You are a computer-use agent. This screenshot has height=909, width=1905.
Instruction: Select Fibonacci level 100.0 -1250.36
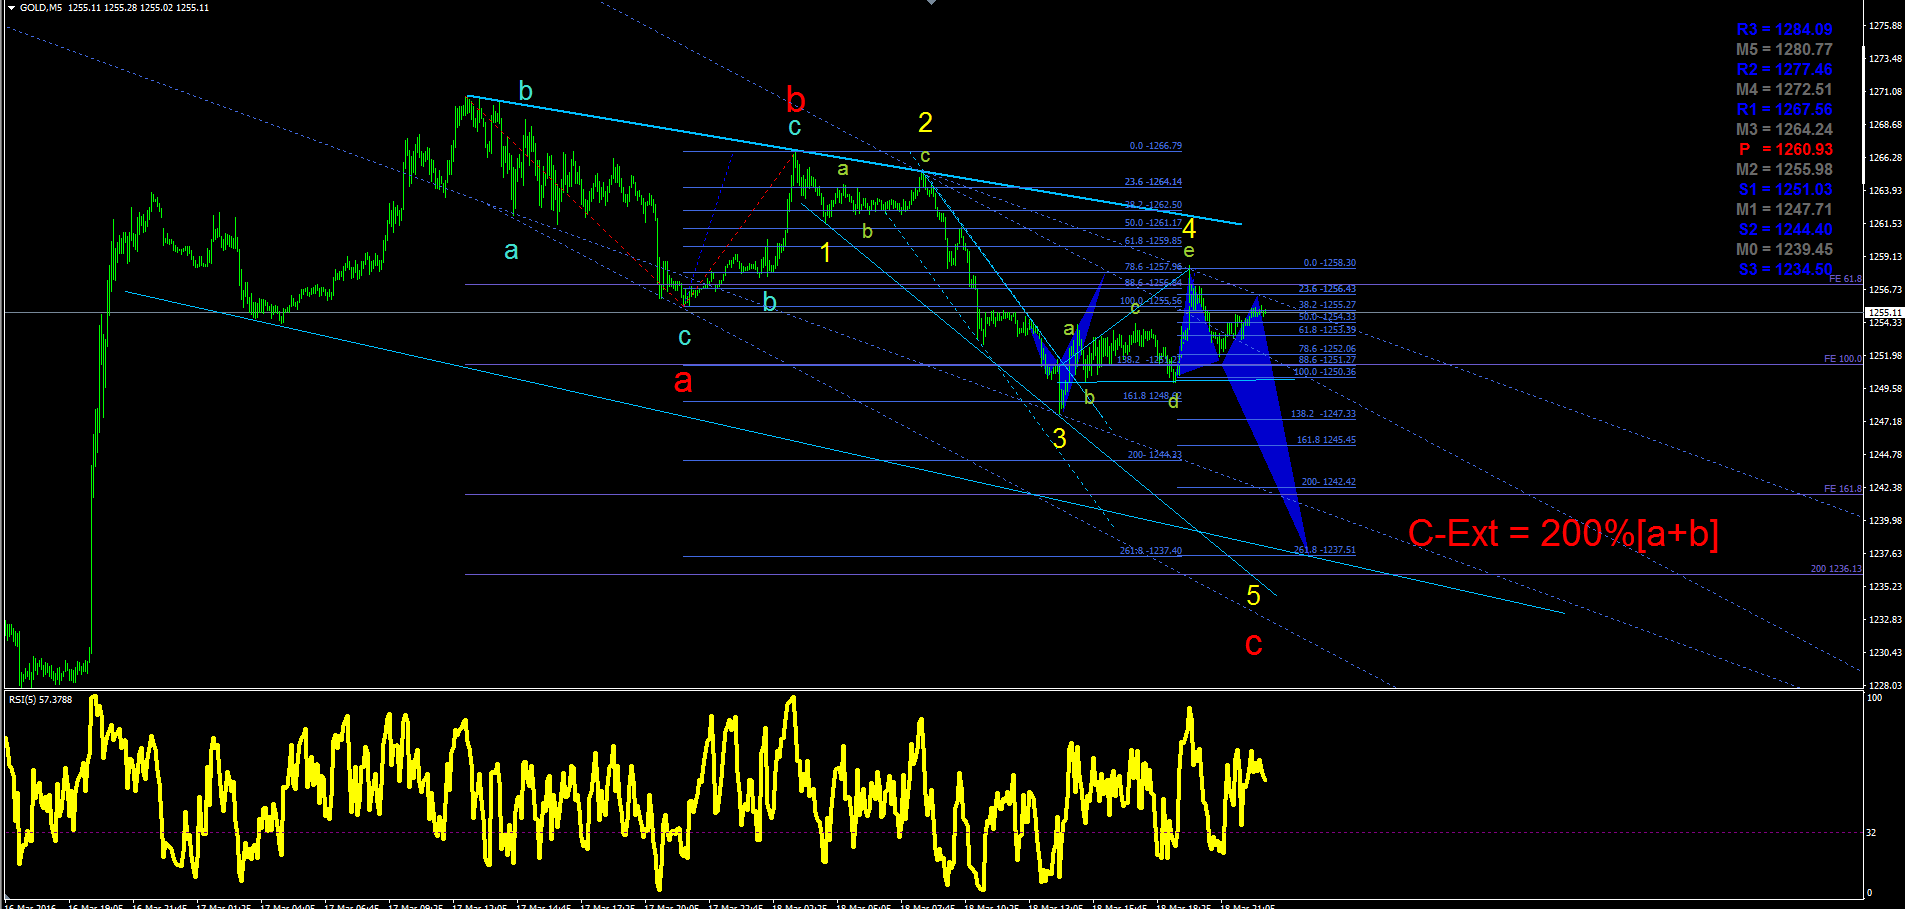pyautogui.click(x=1324, y=372)
